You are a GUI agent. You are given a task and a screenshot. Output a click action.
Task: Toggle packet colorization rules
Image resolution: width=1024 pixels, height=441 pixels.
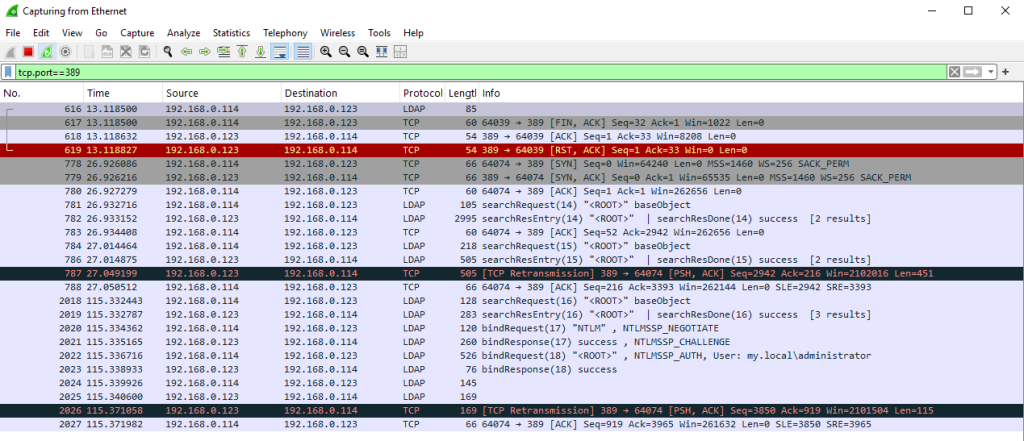302,51
